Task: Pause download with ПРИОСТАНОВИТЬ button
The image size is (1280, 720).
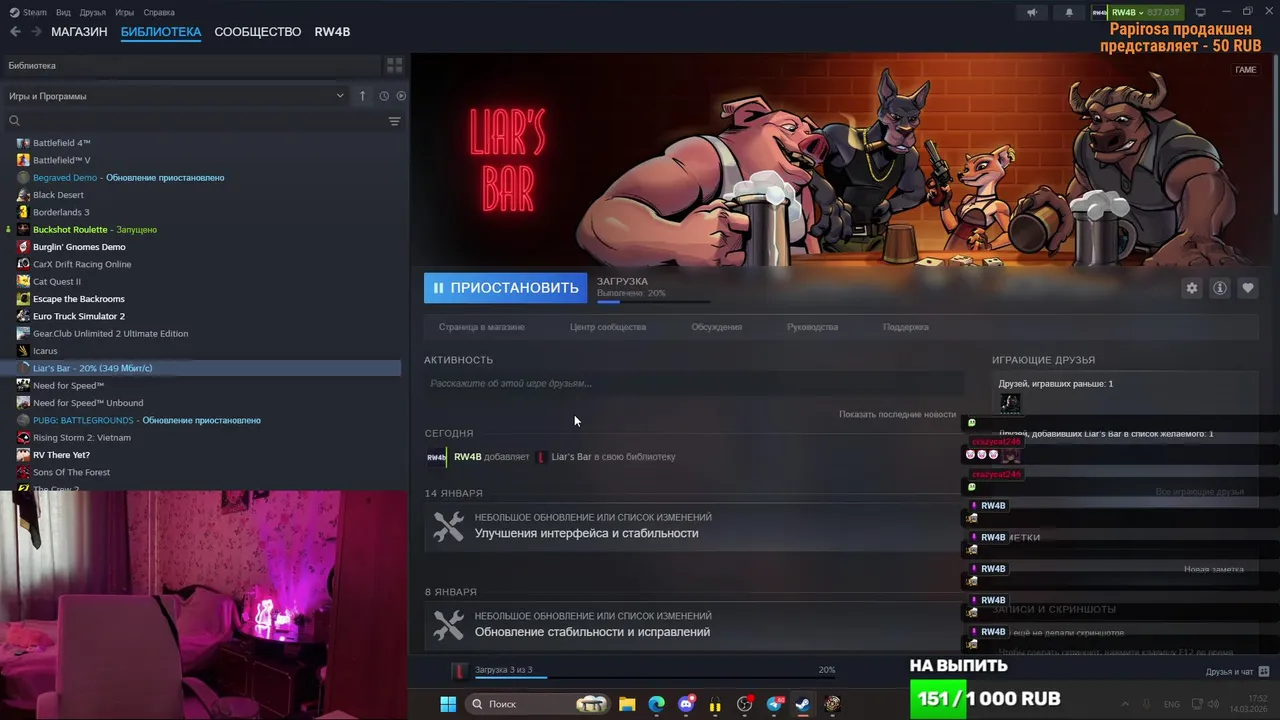Action: click(505, 288)
